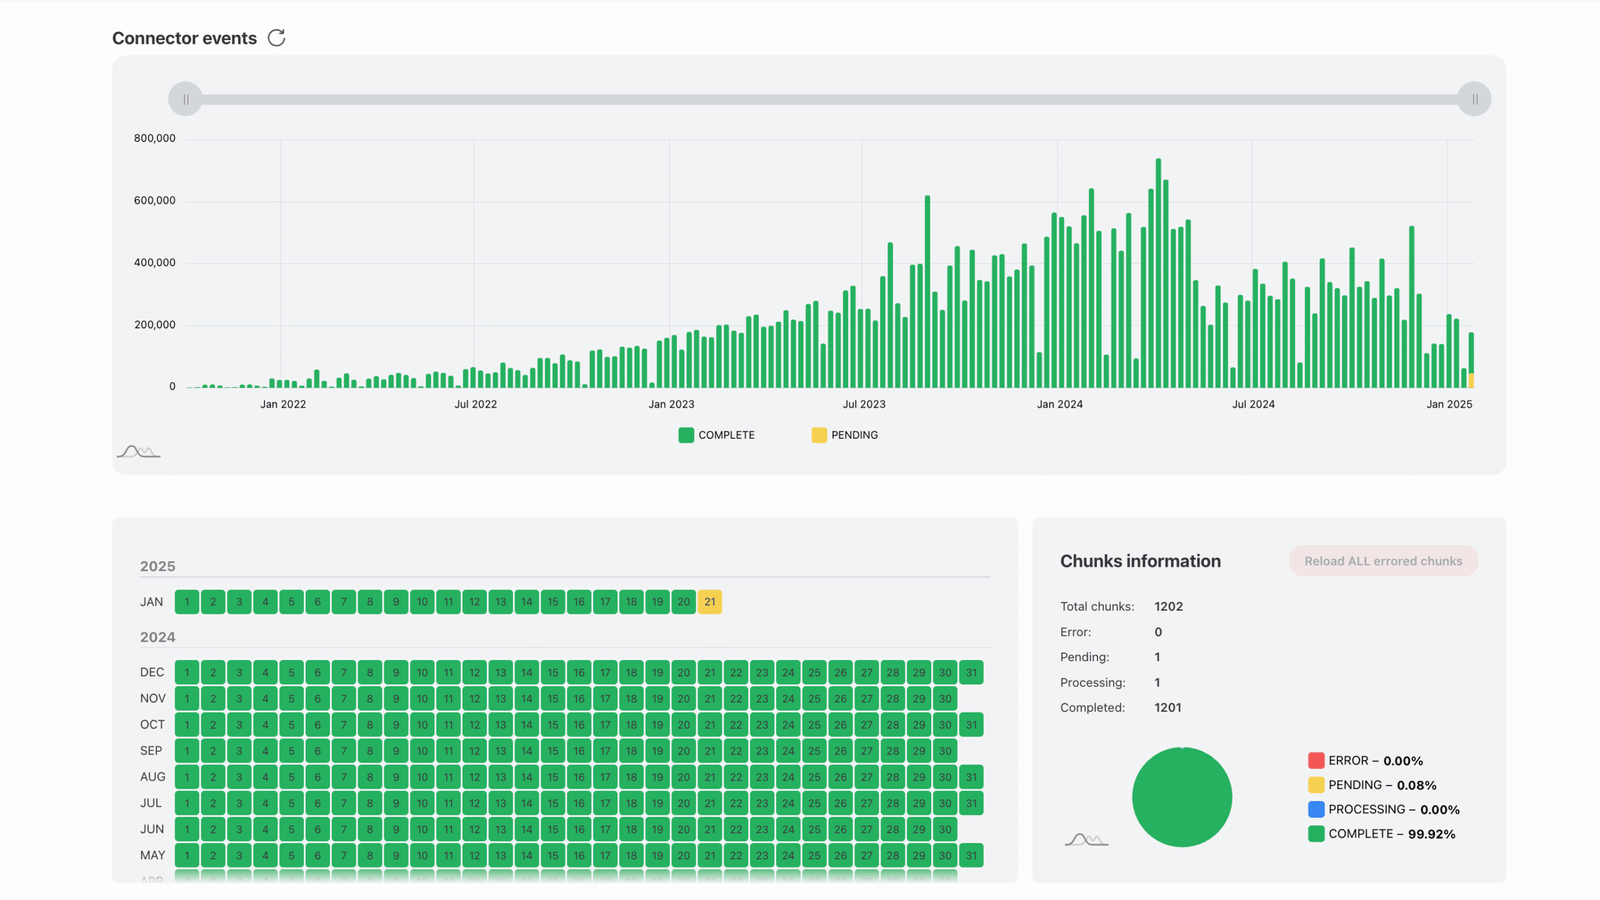1600x900 pixels.
Task: Toggle PROCESSING entry in pie legend
Action: pos(1383,810)
